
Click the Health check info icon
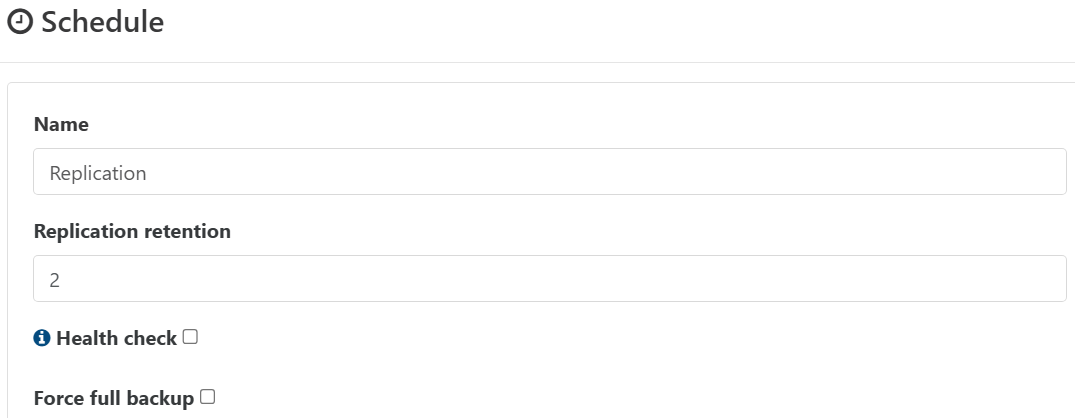pos(42,338)
